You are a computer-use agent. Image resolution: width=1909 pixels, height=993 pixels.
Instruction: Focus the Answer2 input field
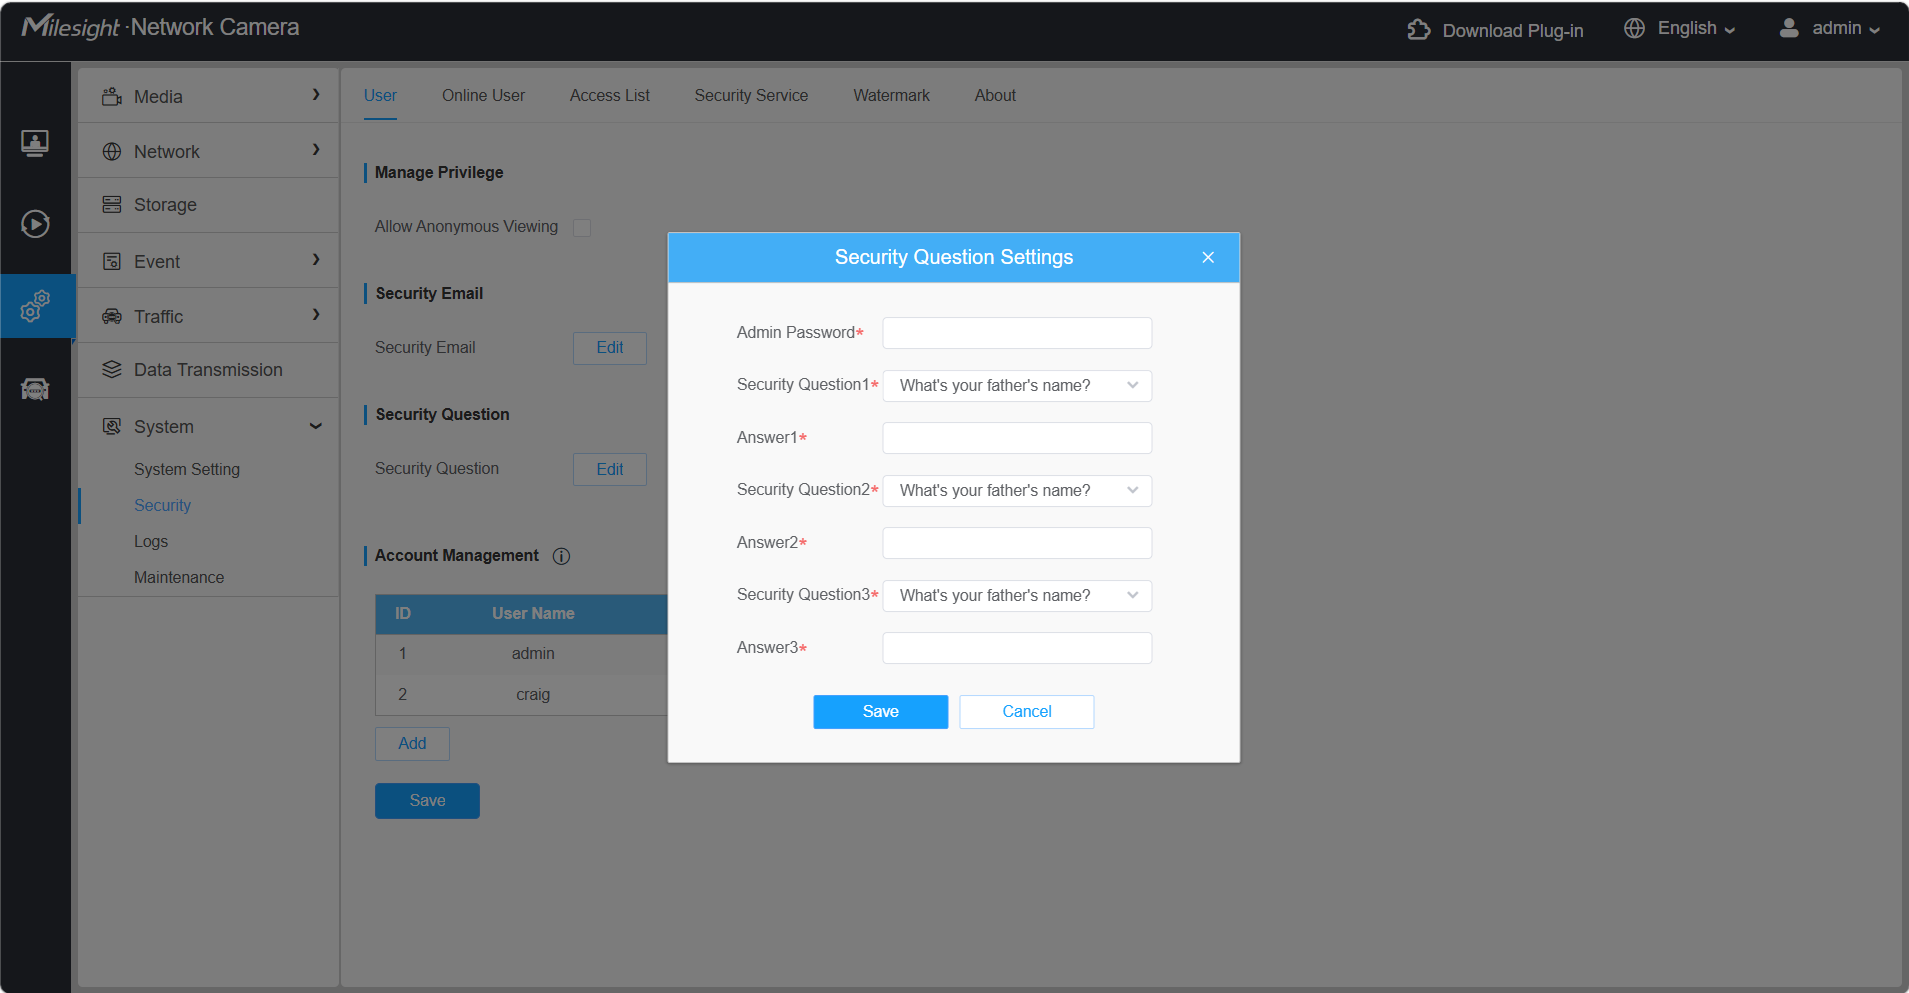pyautogui.click(x=1017, y=543)
